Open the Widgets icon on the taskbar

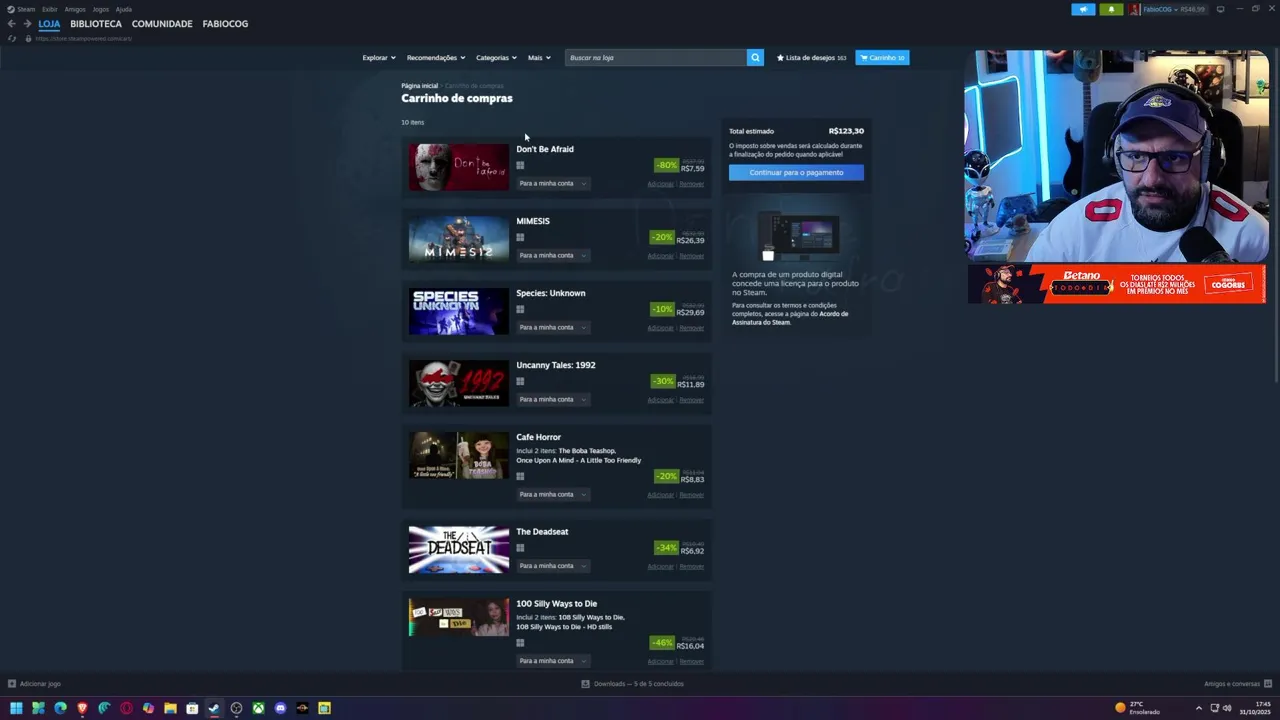(x=38, y=708)
